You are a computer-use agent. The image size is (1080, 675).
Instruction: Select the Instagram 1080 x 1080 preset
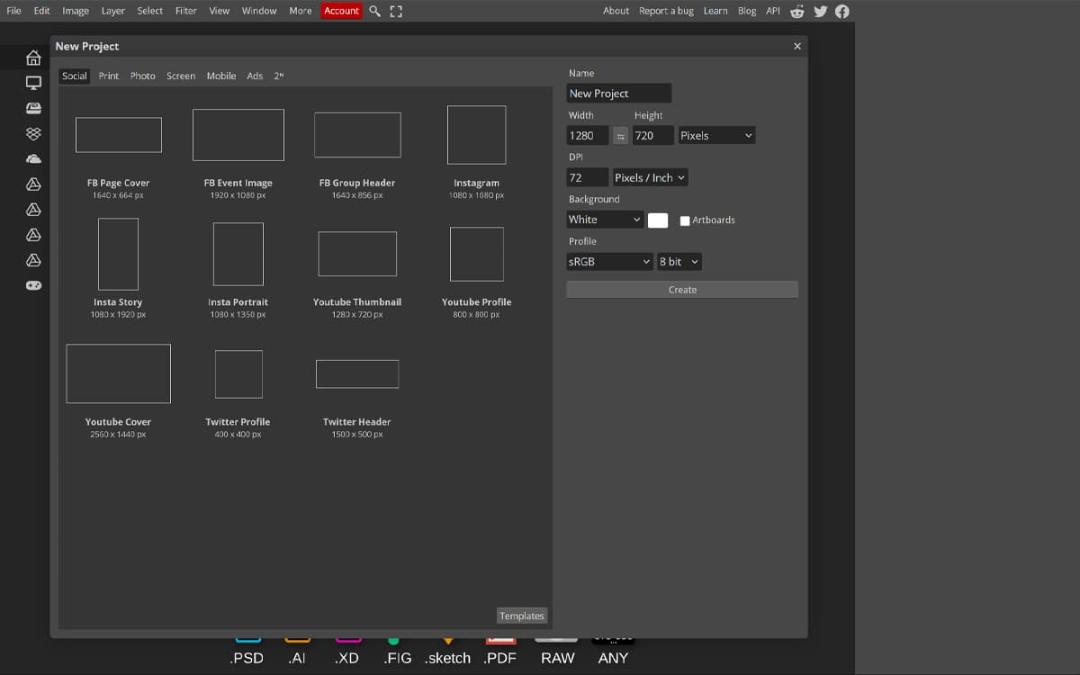(x=476, y=153)
